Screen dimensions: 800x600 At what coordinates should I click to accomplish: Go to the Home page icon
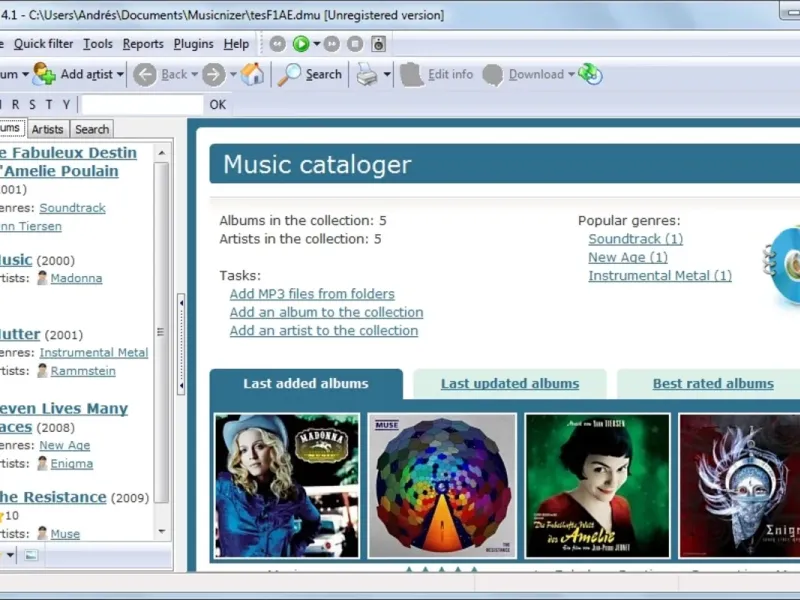253,74
